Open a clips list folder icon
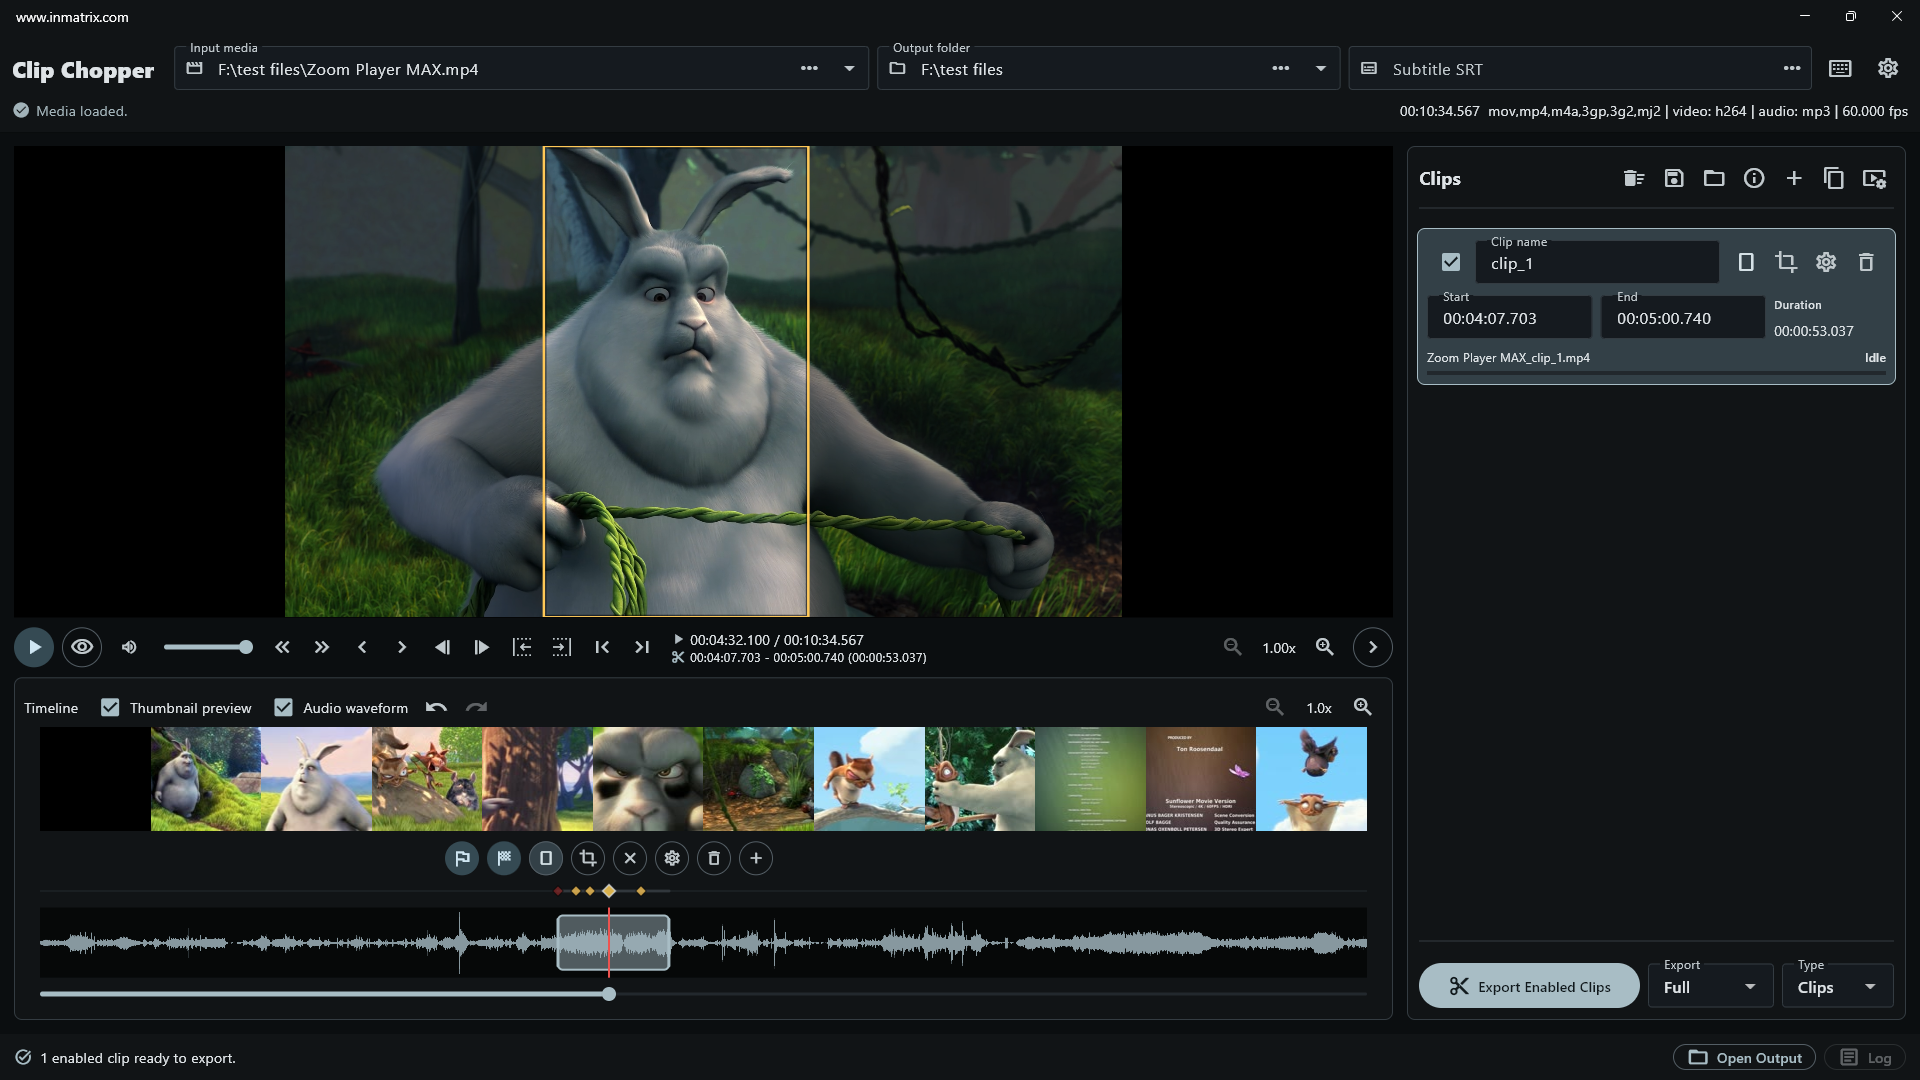 click(x=1714, y=178)
